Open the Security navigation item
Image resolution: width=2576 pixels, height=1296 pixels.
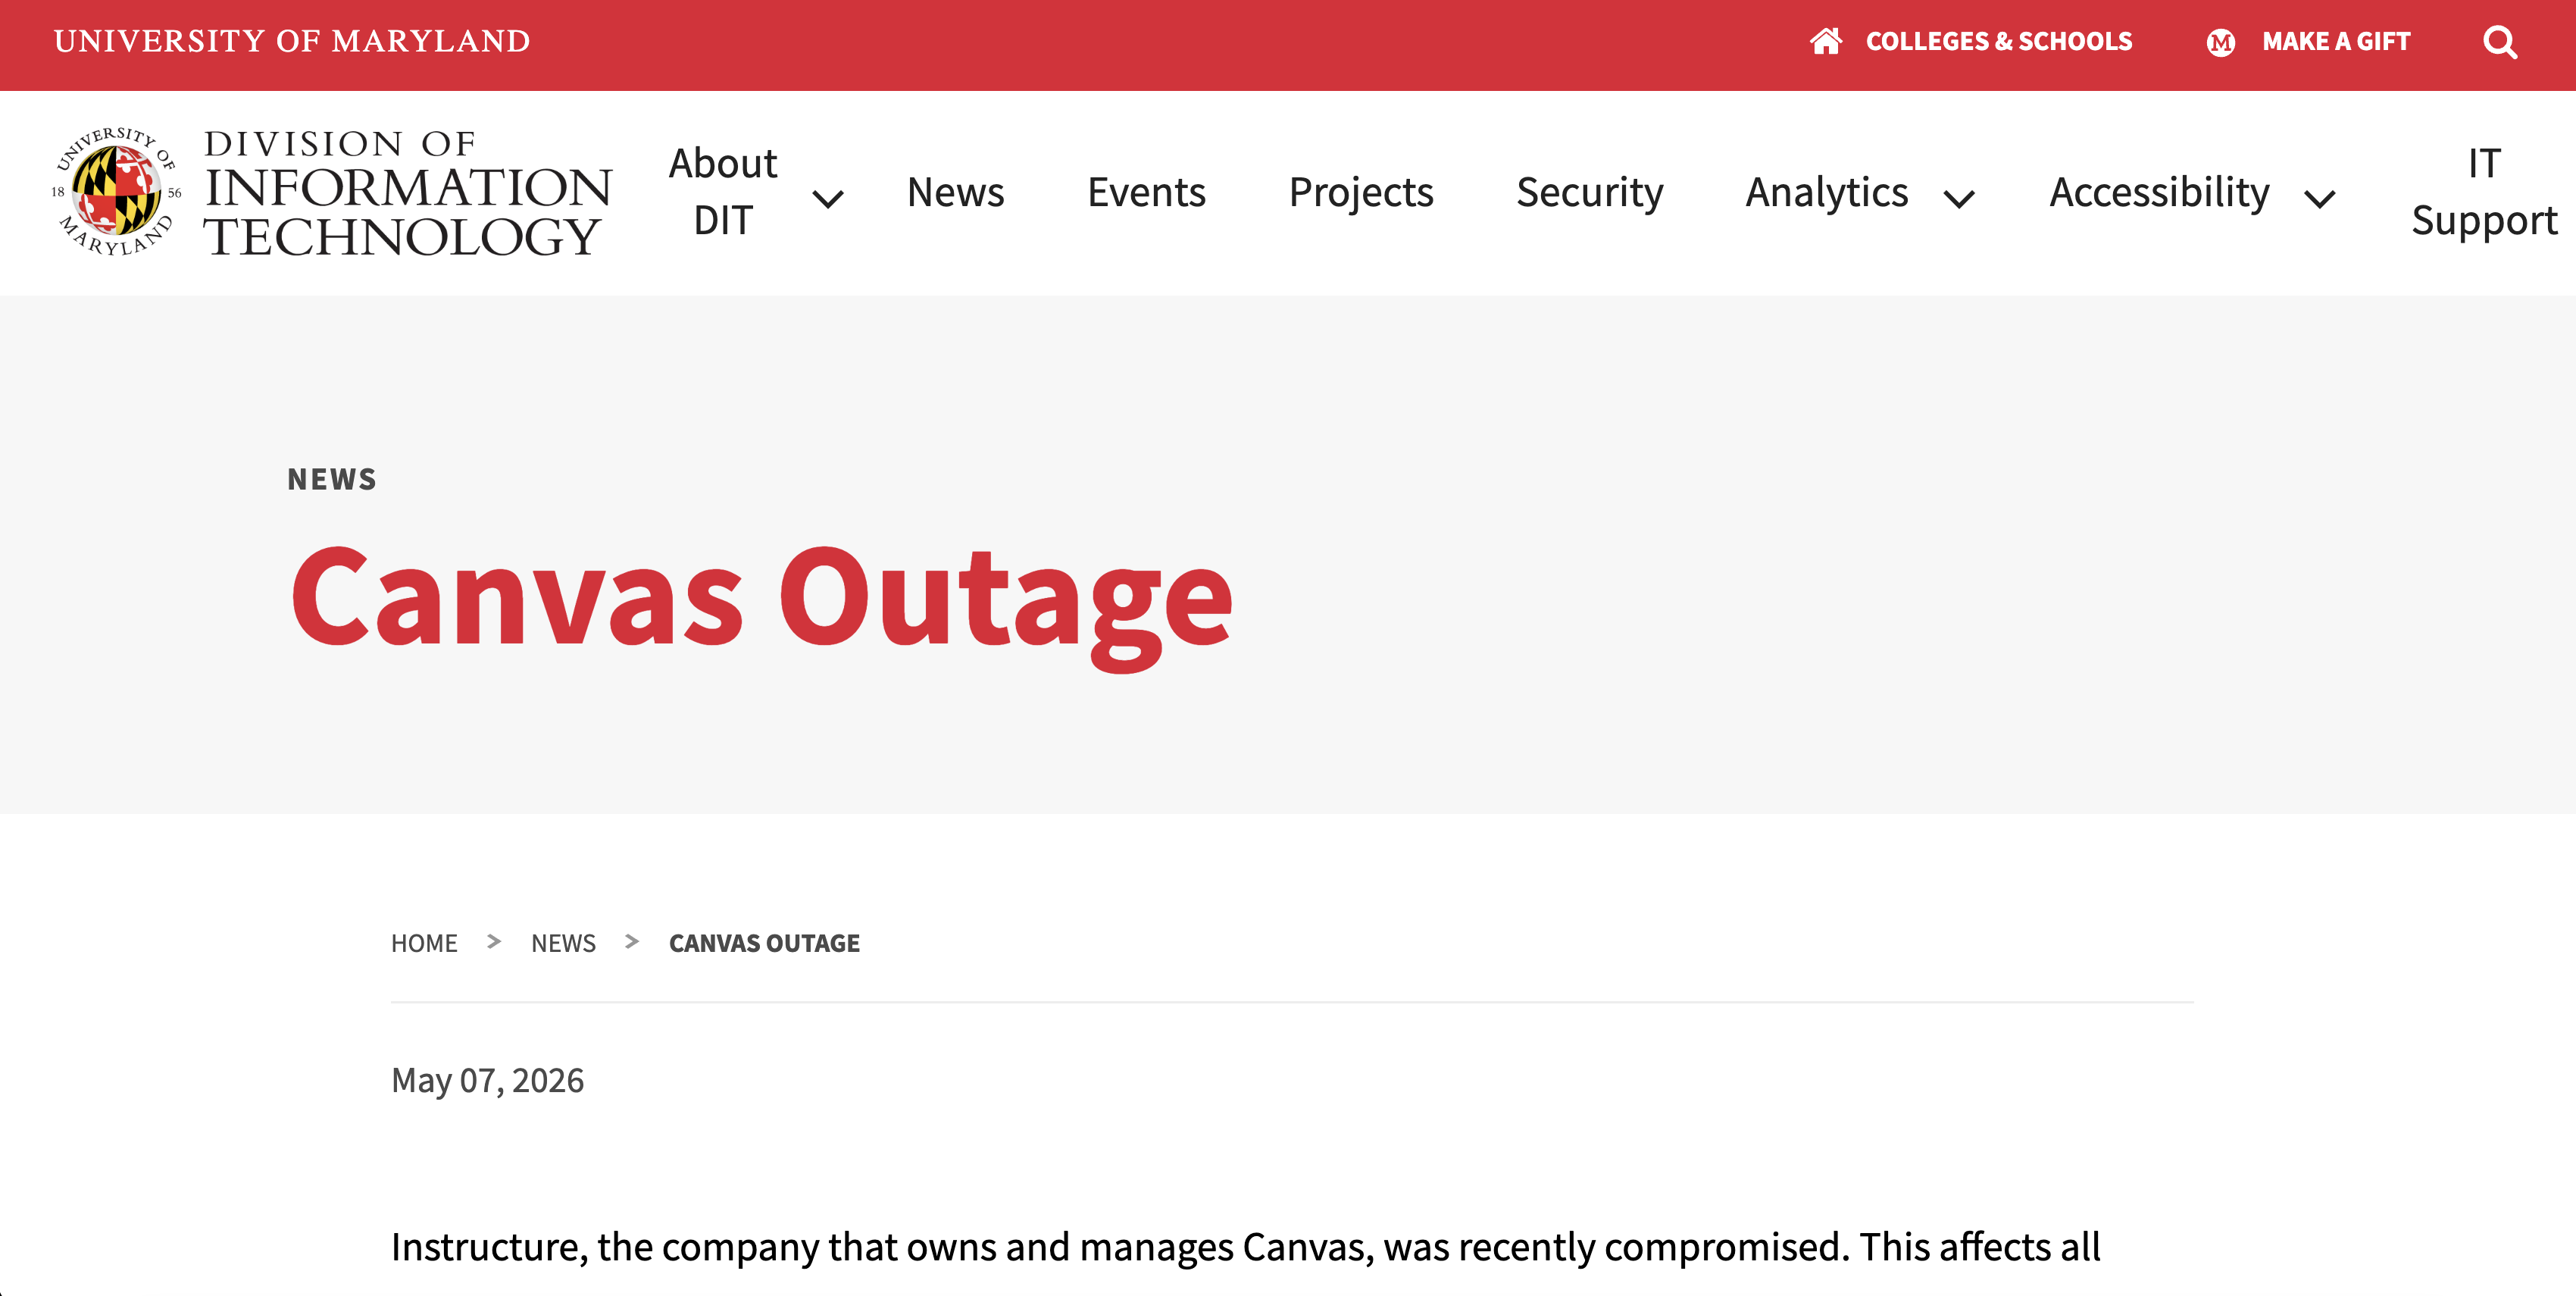point(1589,192)
